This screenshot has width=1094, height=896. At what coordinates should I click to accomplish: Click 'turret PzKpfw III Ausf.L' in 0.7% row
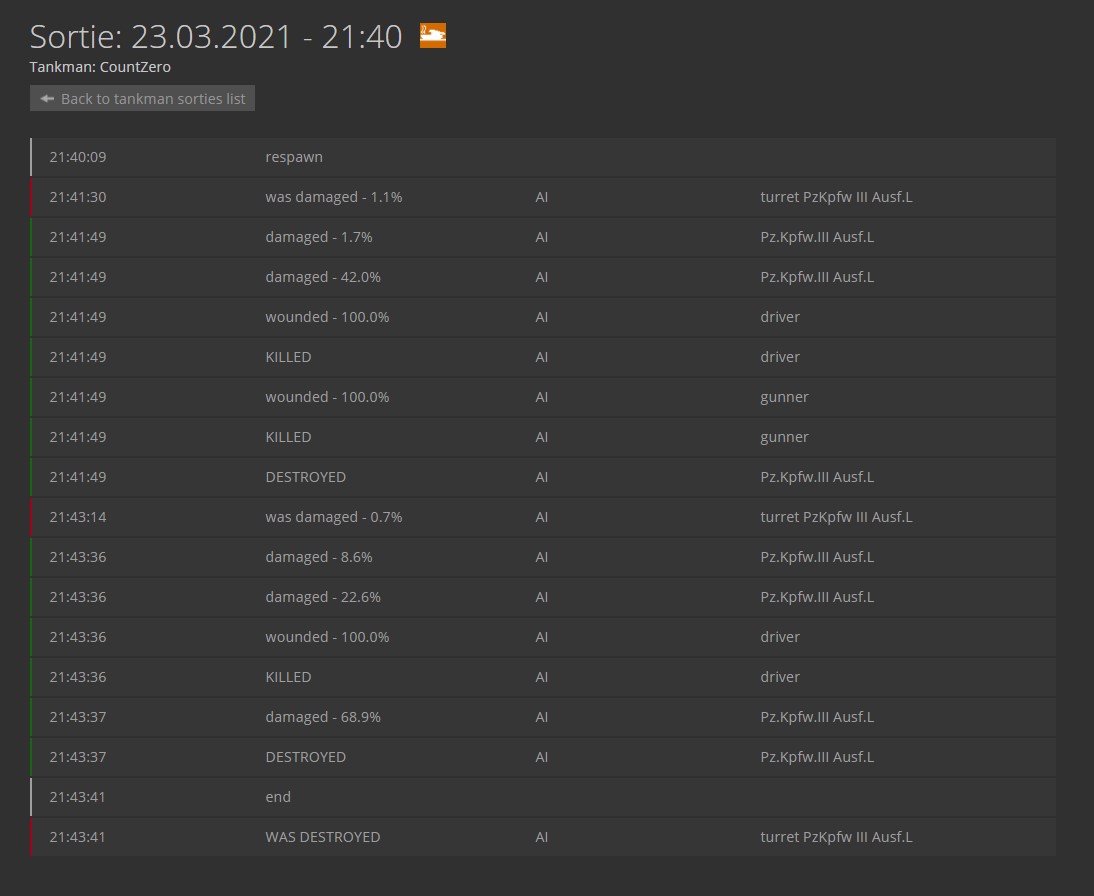[837, 517]
